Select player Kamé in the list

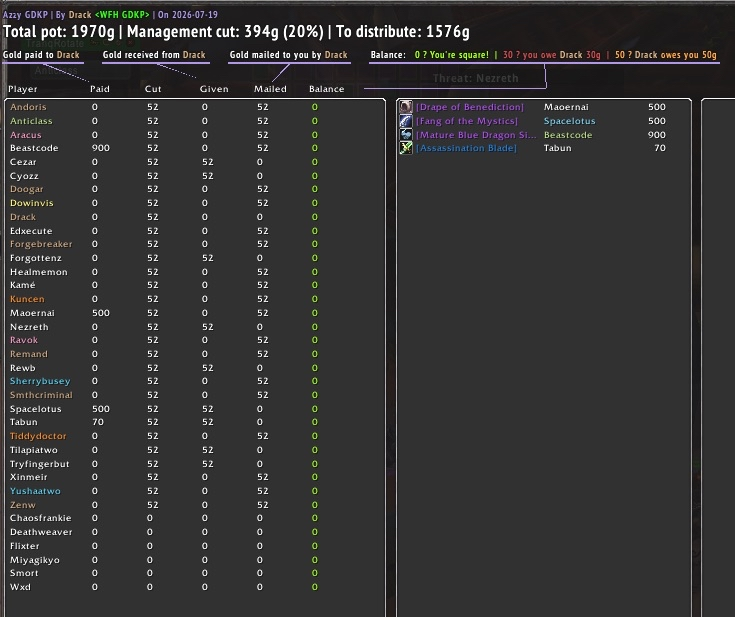(x=22, y=285)
